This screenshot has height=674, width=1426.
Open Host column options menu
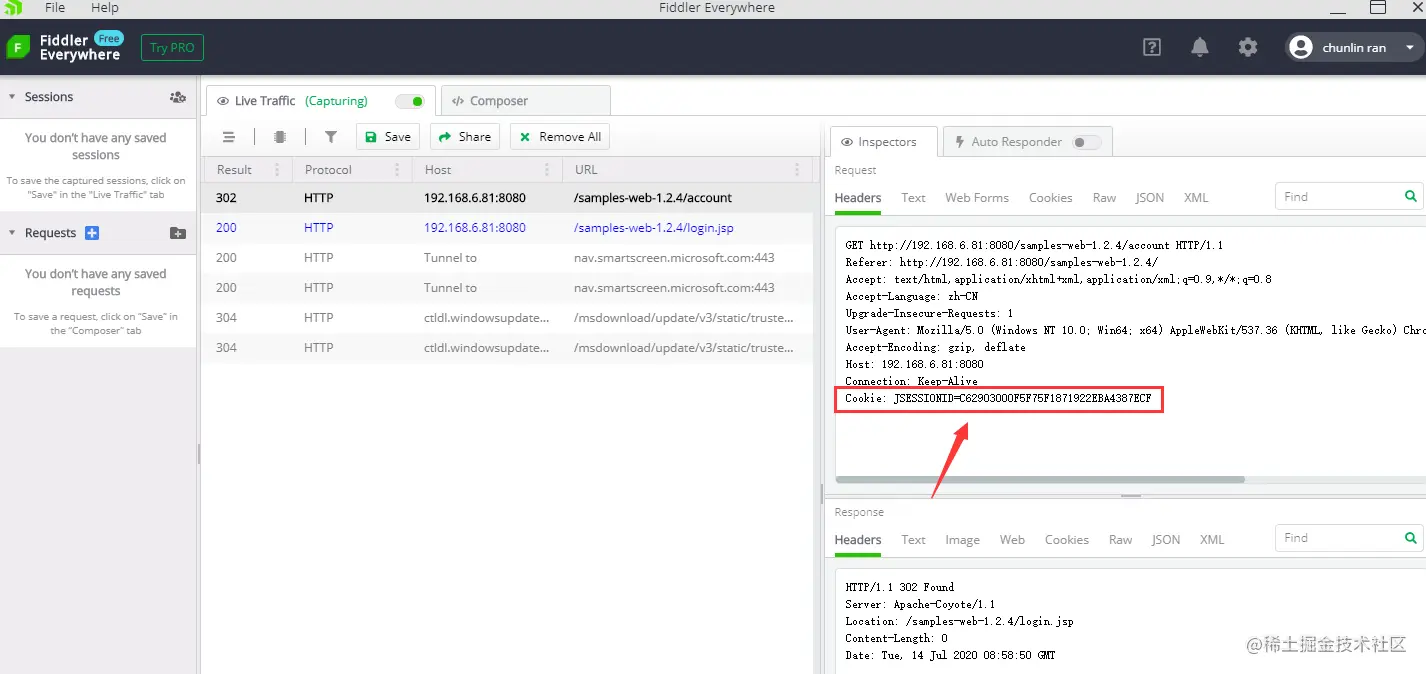(x=547, y=170)
